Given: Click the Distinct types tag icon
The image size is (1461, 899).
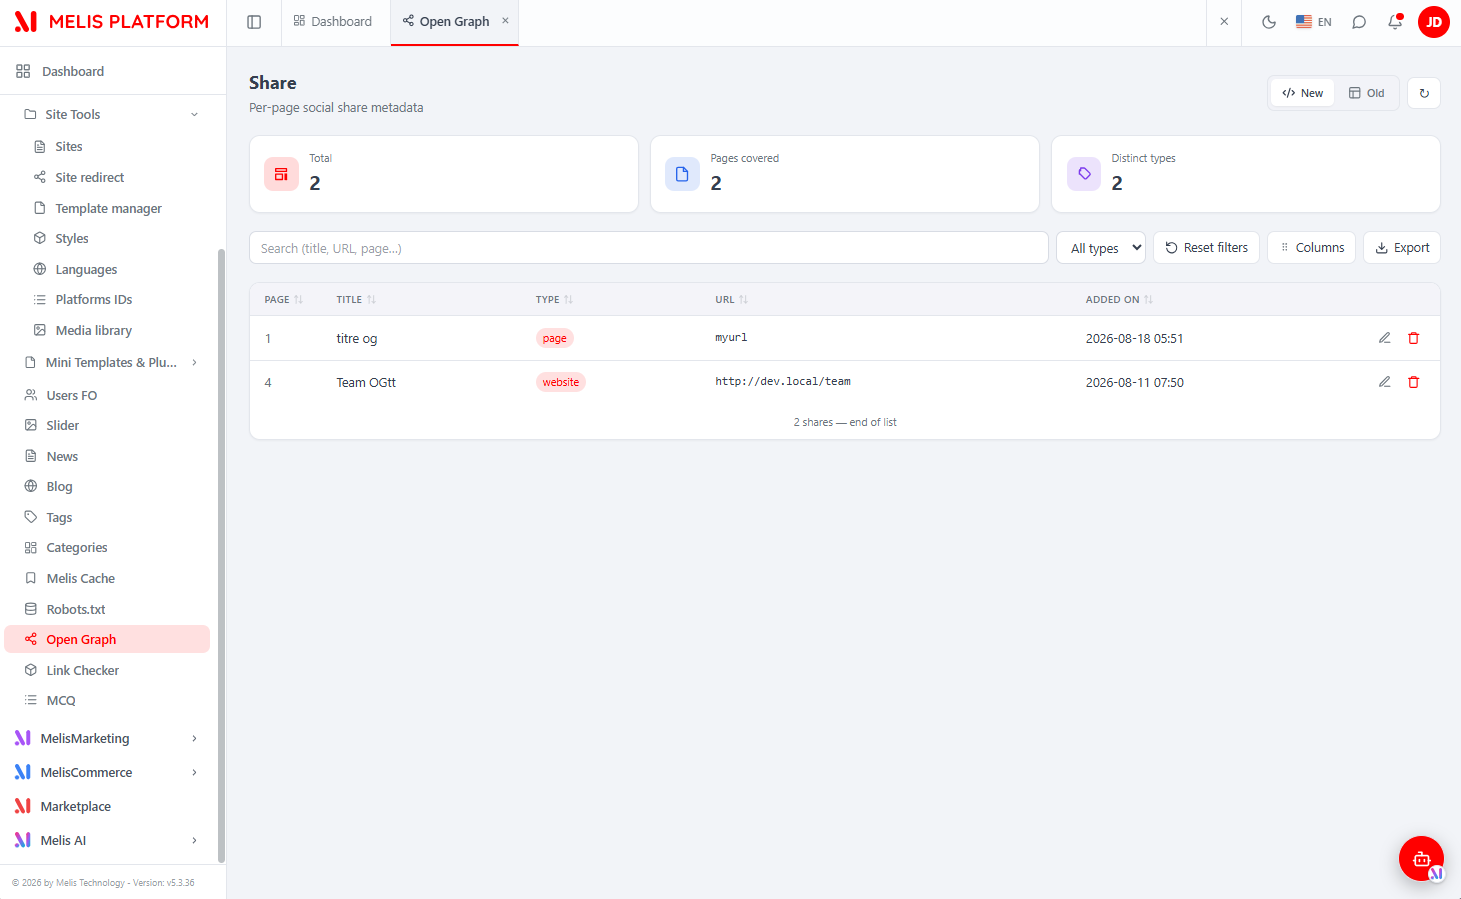Looking at the screenshot, I should (1084, 174).
